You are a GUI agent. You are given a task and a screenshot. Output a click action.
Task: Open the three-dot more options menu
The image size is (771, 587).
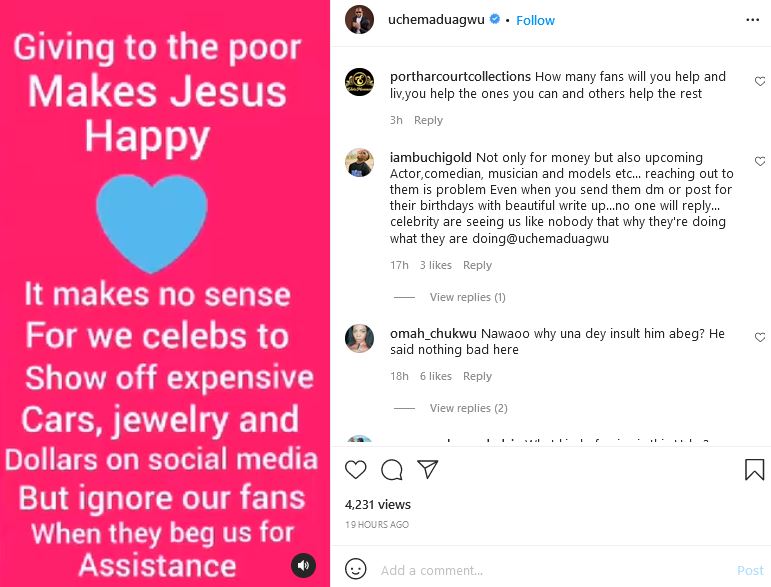[x=752, y=19]
